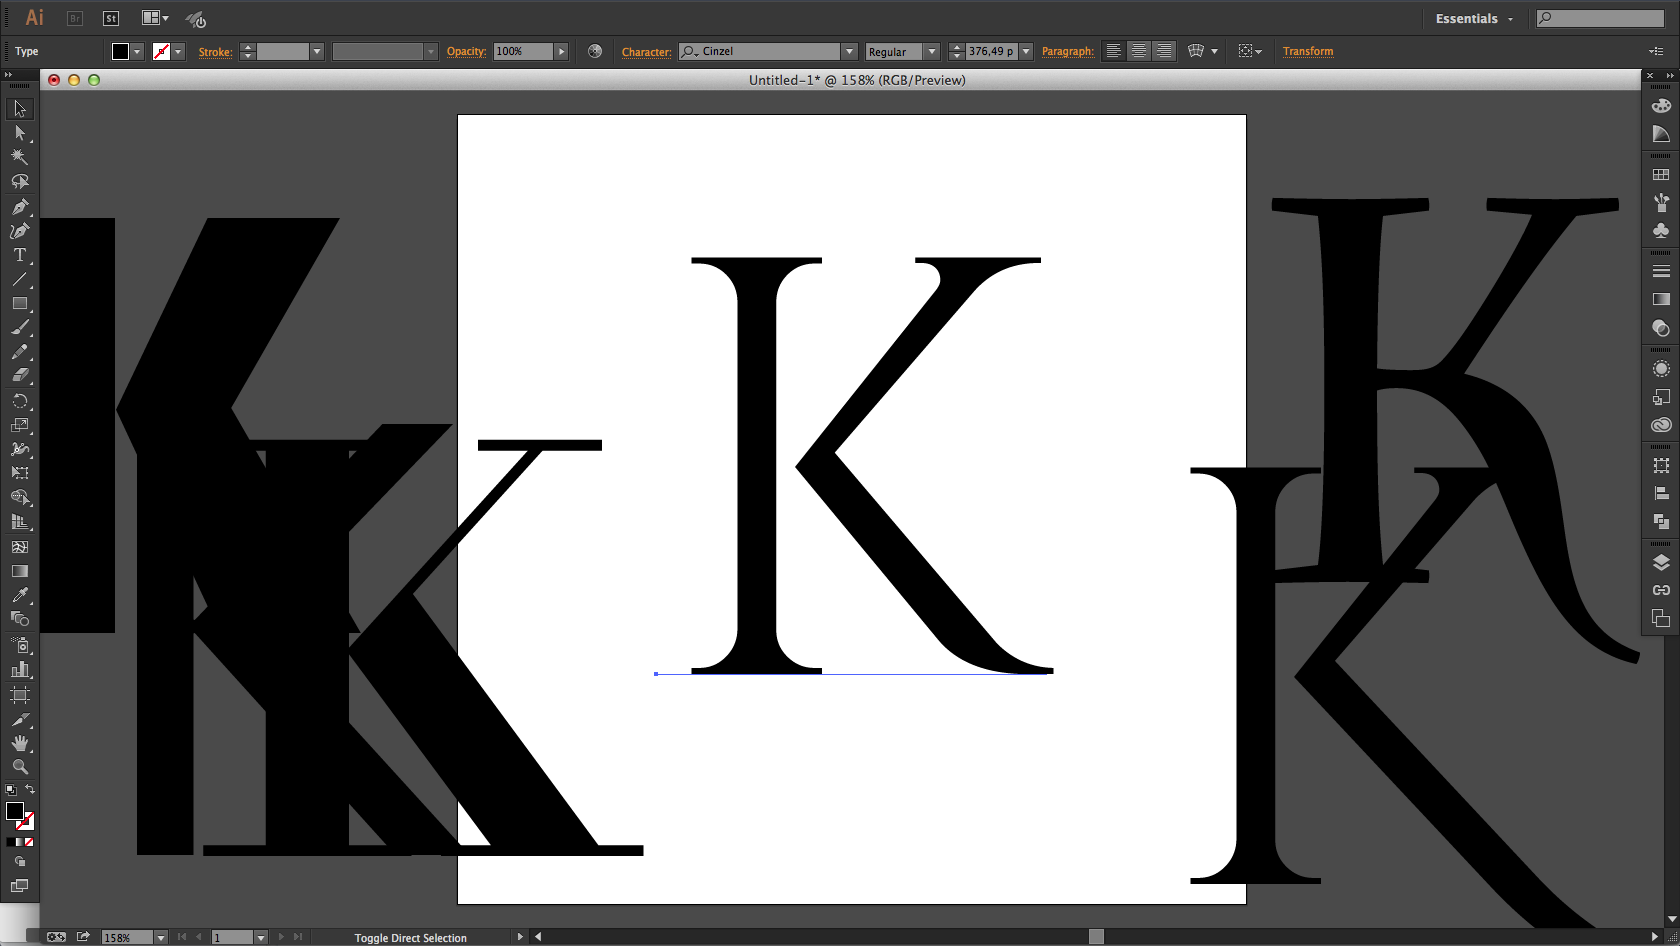Select the Artboard tool

20,695
